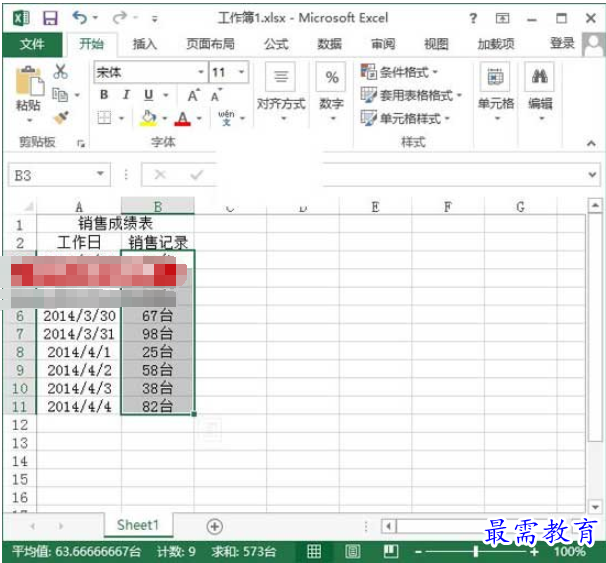606x563 pixels.
Task: Click the Excel application icon
Action: click(21, 18)
